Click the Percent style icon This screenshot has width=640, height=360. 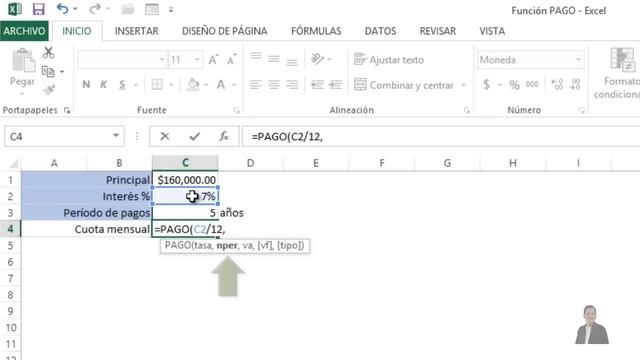[x=514, y=84]
